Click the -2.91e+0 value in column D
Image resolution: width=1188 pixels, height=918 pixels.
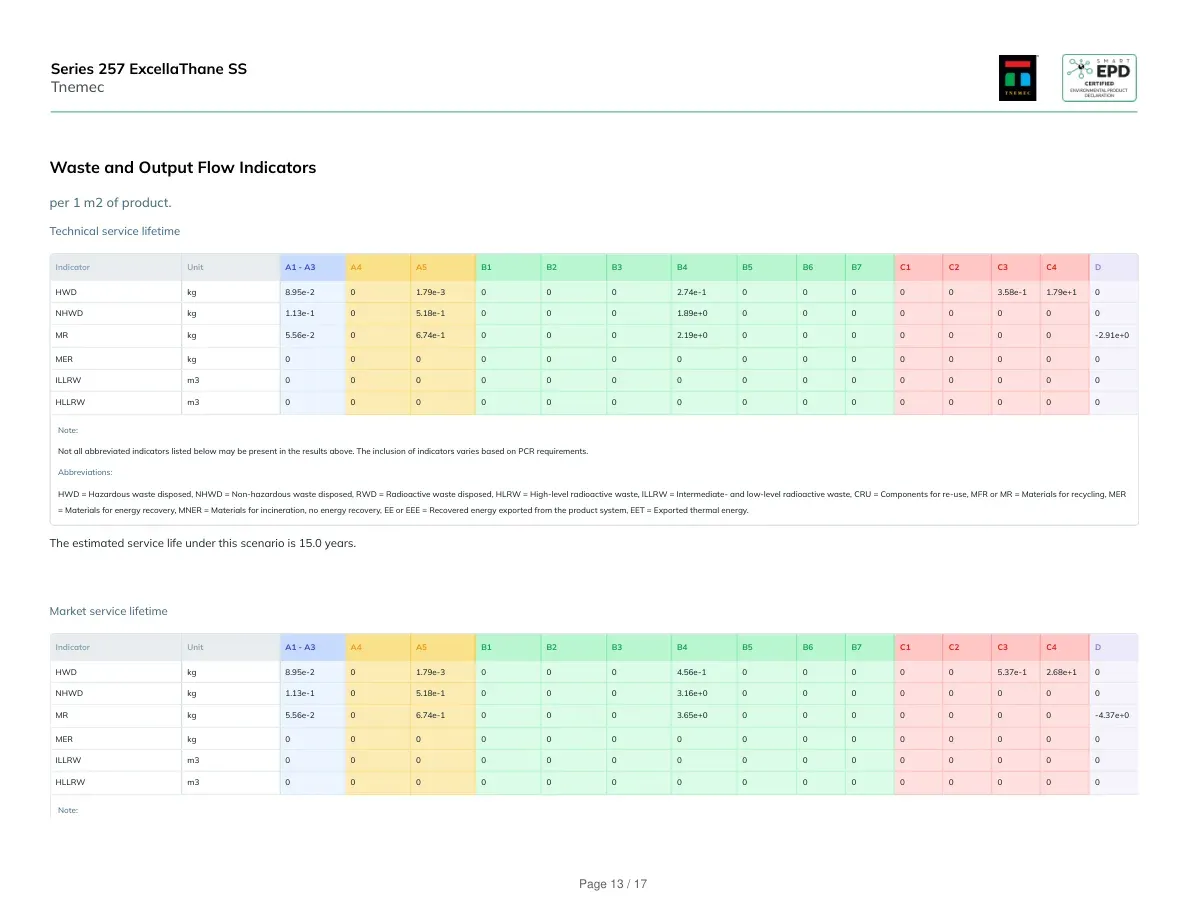(x=1111, y=336)
